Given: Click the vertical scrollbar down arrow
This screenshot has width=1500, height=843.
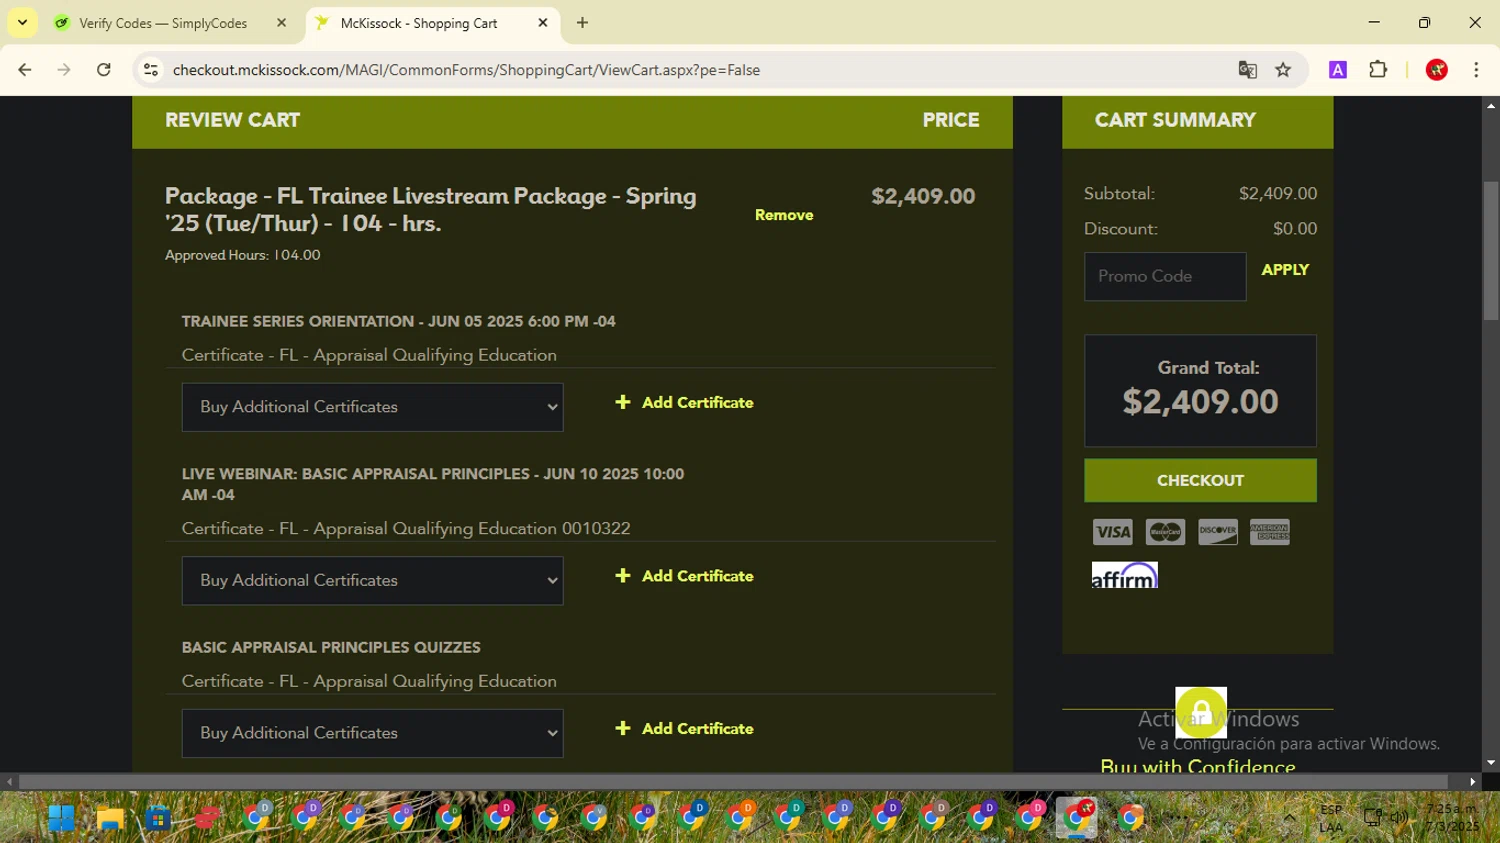Looking at the screenshot, I should (x=1491, y=763).
